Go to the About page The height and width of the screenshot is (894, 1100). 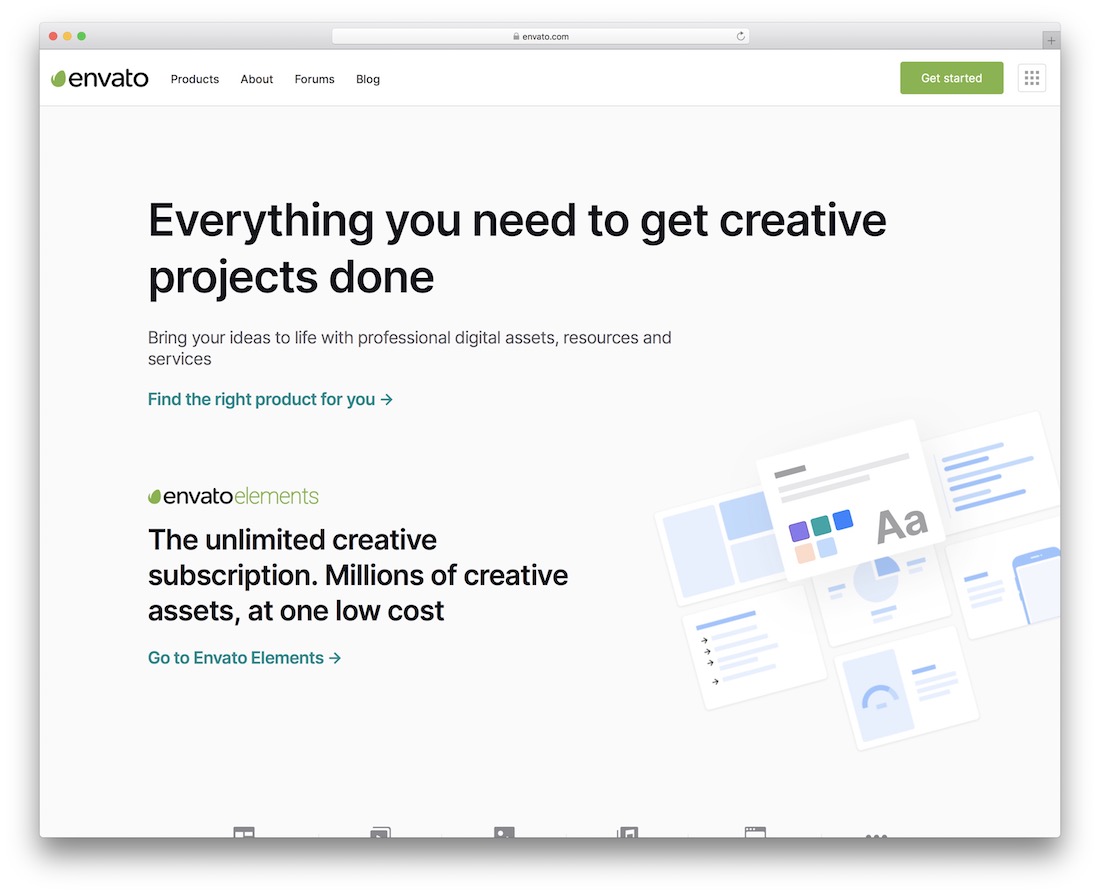[256, 79]
